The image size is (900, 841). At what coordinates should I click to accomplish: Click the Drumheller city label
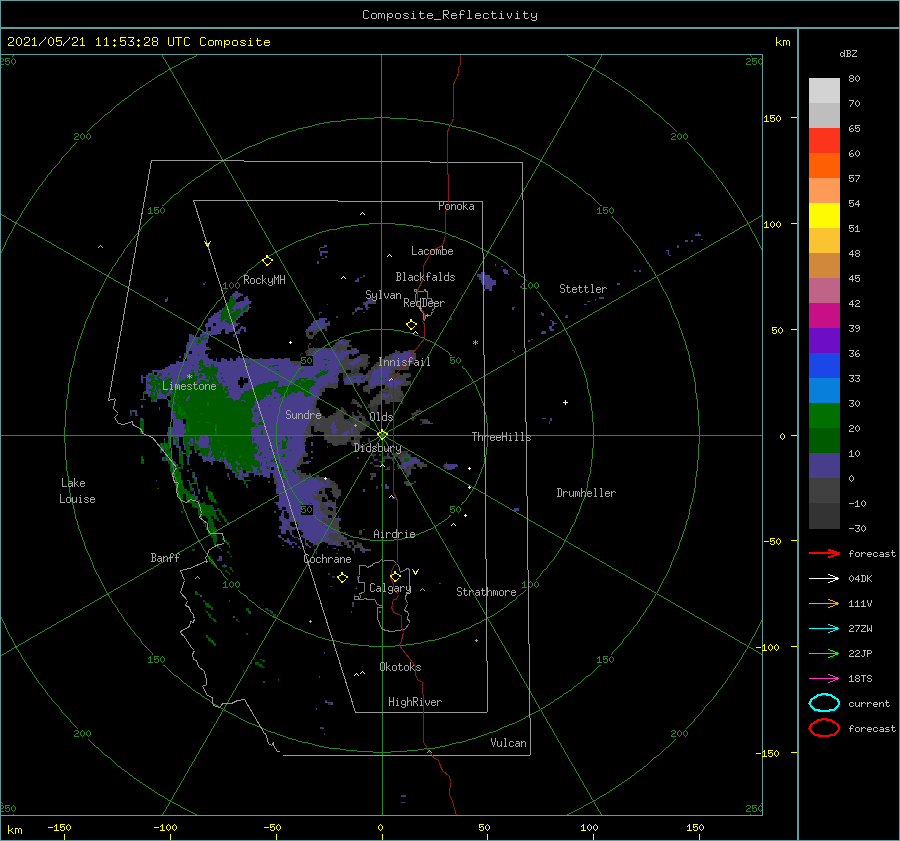pos(586,493)
